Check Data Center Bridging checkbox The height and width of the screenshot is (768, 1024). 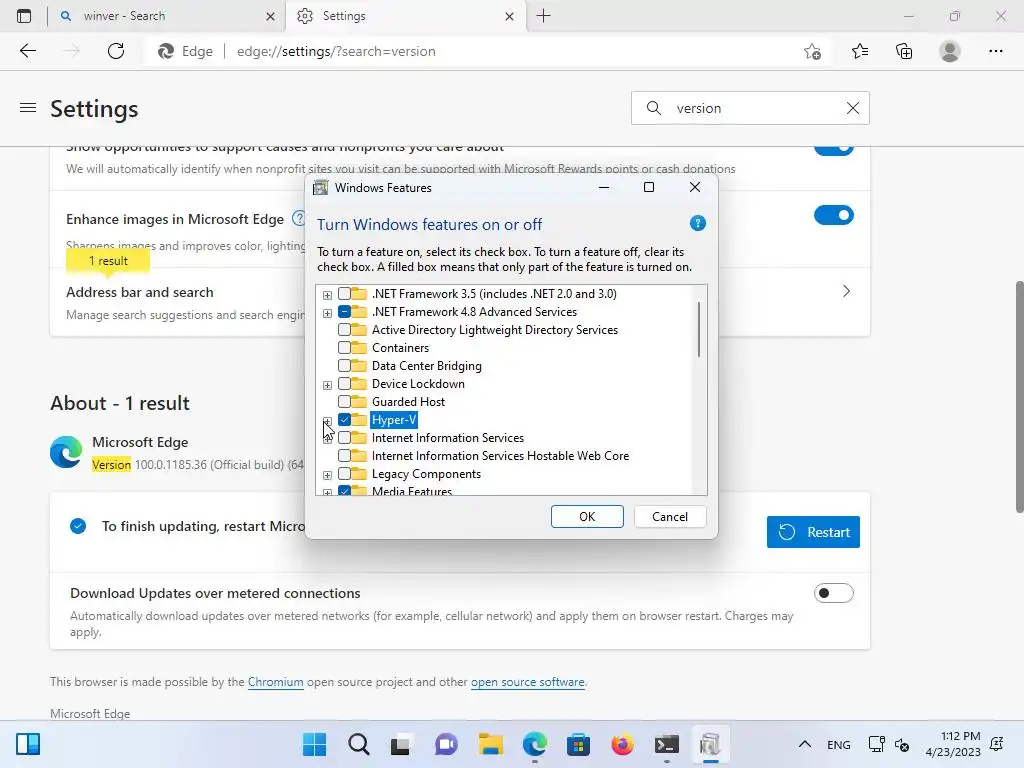(344, 366)
